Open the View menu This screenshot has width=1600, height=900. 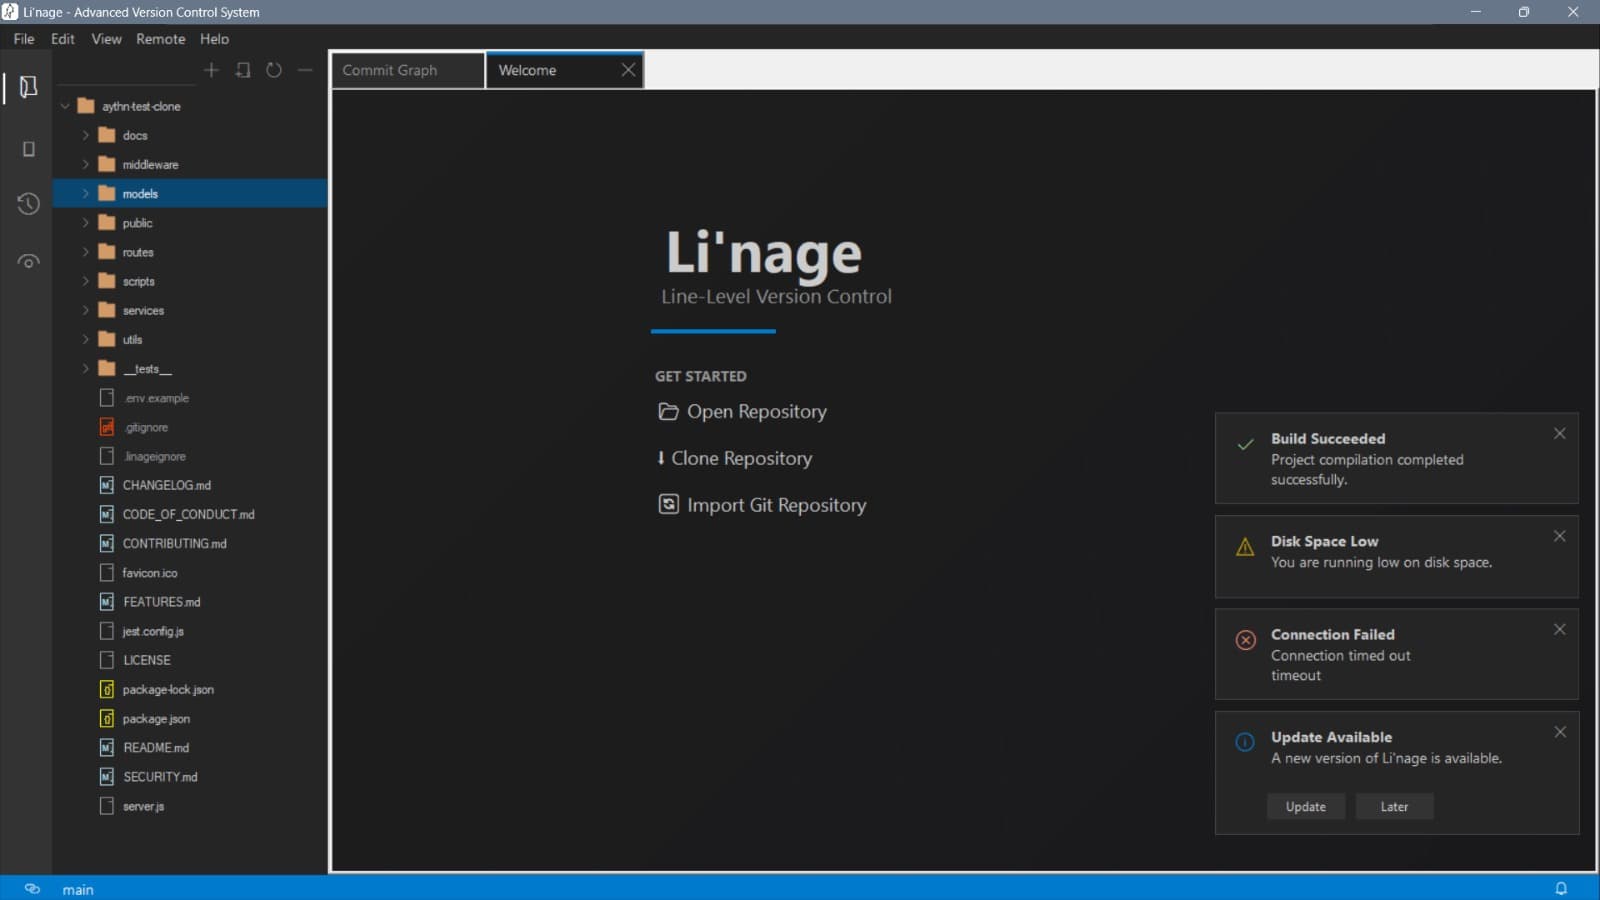[106, 39]
